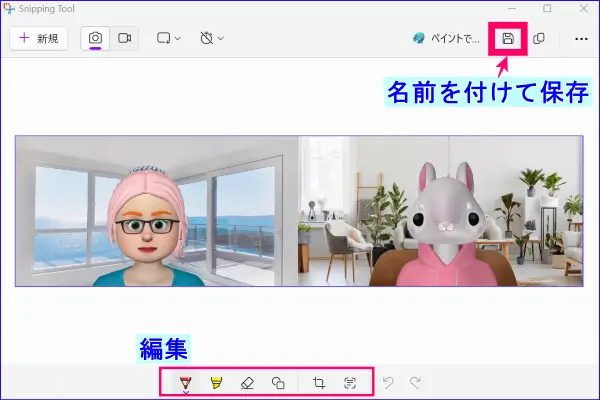Image resolution: width=600 pixels, height=400 pixels.
Task: Click the copy icon in top toolbar
Action: (x=539, y=38)
